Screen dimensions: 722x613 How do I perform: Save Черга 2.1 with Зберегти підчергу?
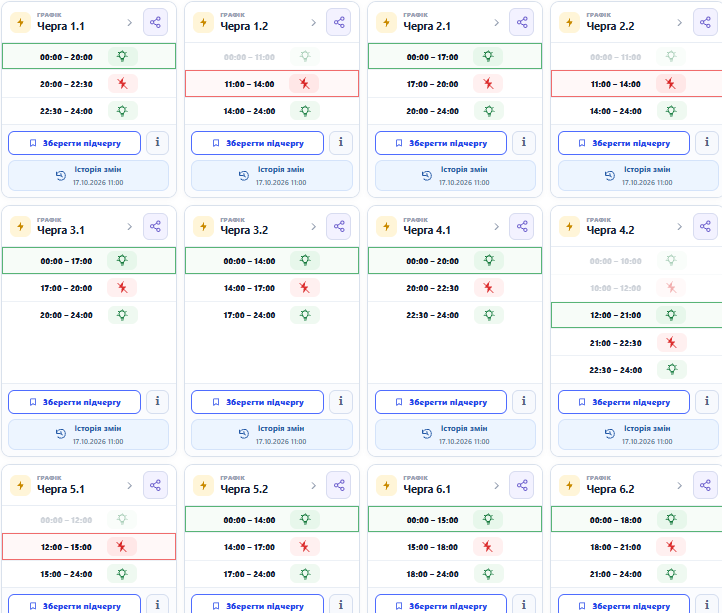pyautogui.click(x=441, y=143)
